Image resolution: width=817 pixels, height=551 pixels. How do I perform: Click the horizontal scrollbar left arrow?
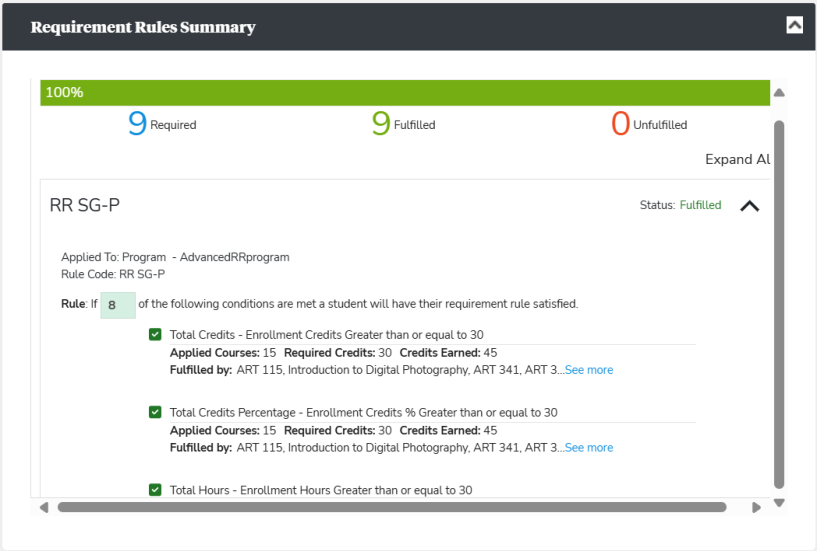(43, 507)
